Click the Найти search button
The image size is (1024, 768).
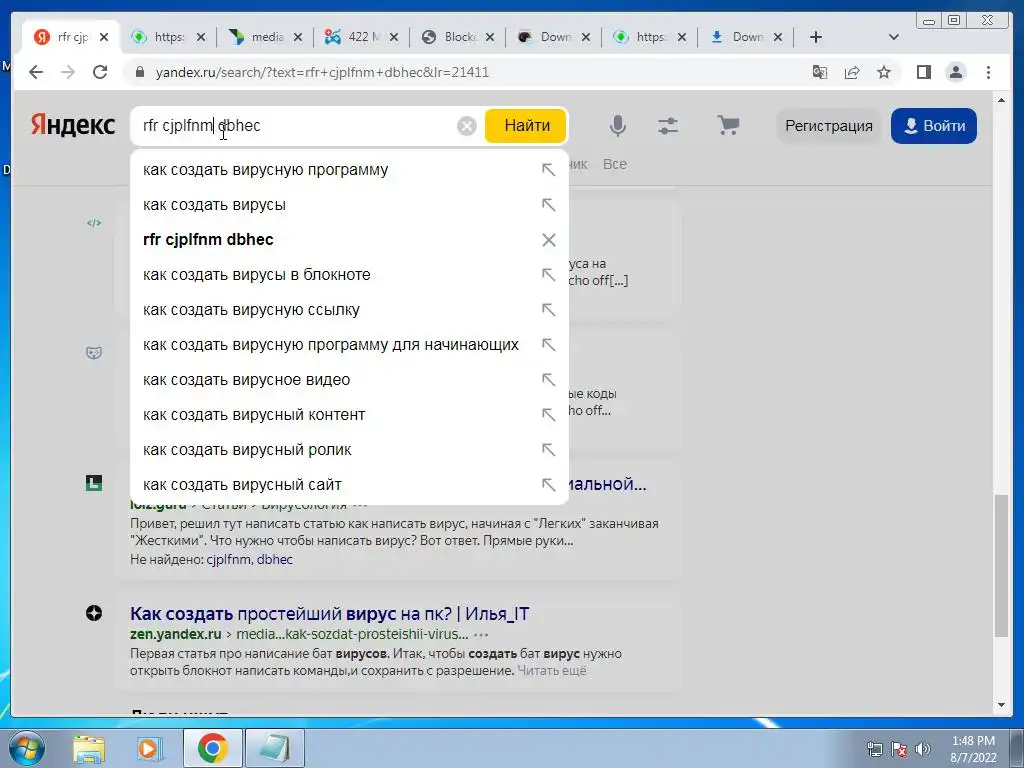(526, 125)
